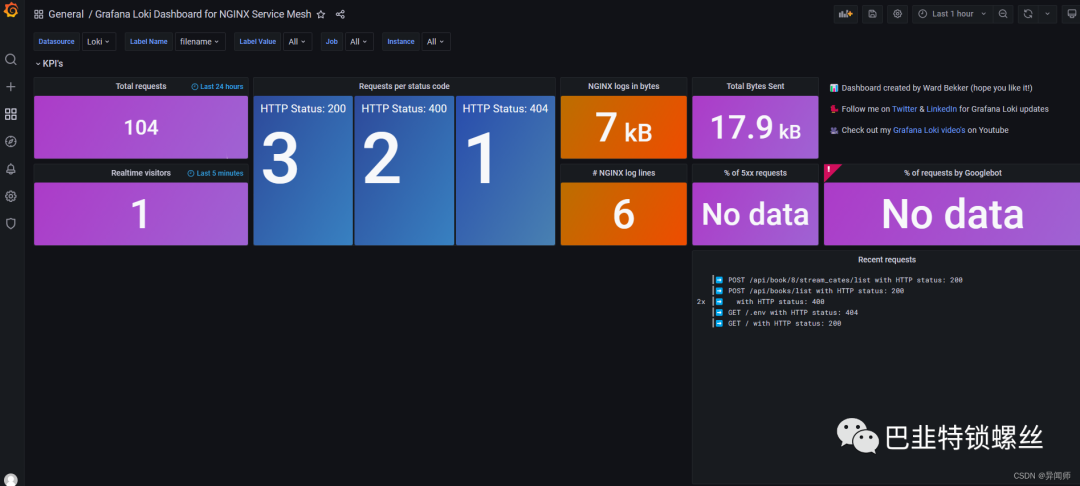
Task: Open the Label Value All dropdown
Action: point(298,42)
